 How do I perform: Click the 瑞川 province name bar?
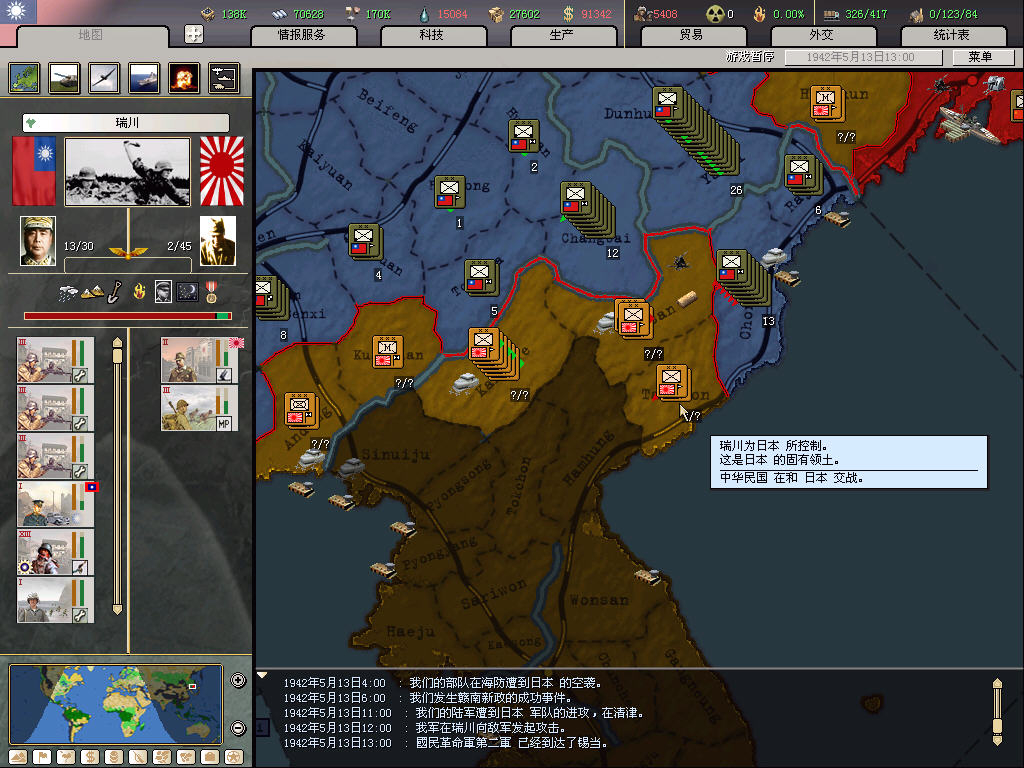coord(126,123)
